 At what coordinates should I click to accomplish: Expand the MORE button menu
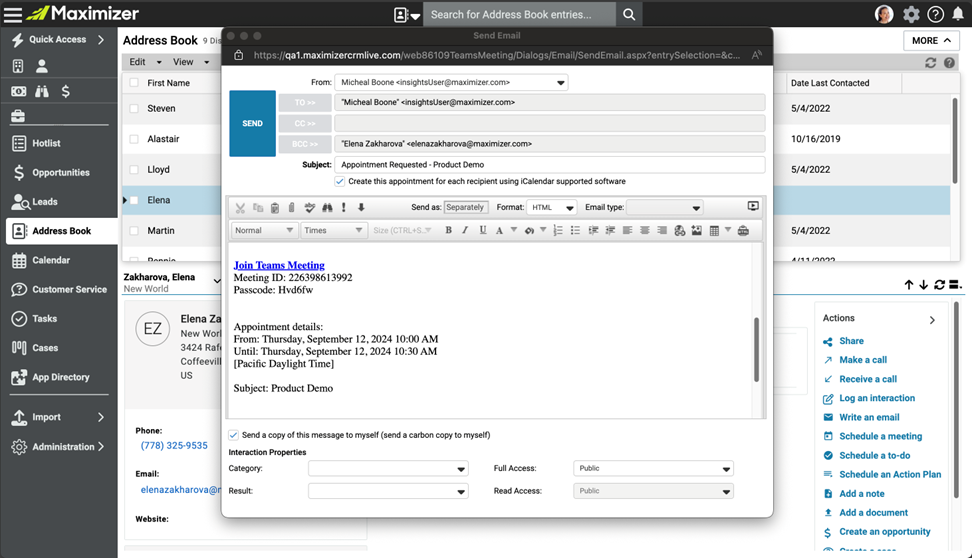pos(931,40)
